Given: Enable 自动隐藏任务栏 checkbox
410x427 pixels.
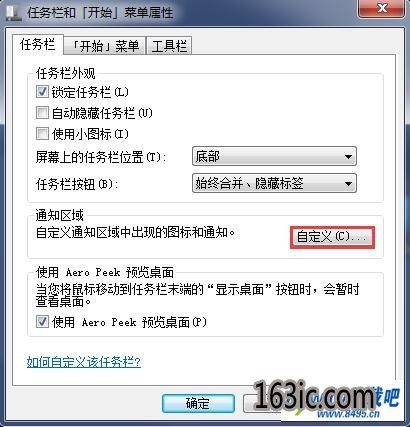Looking at the screenshot, I should [42, 113].
